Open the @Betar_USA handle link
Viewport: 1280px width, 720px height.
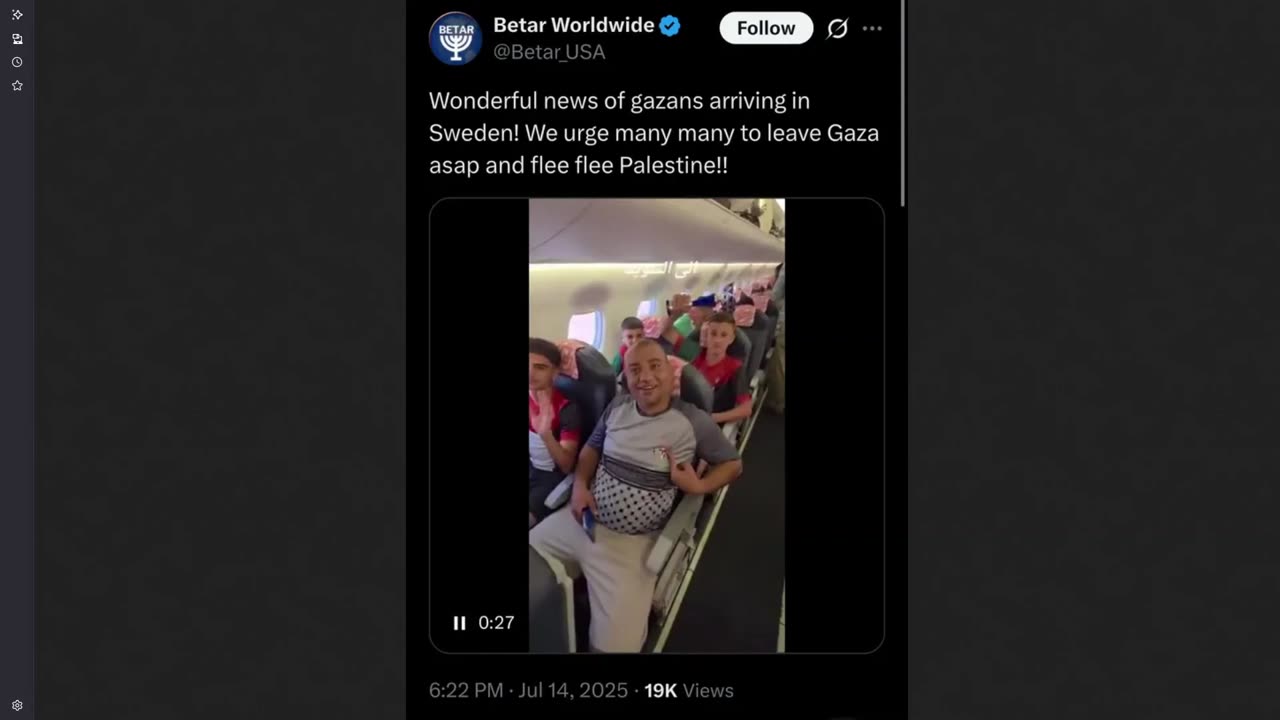(549, 52)
